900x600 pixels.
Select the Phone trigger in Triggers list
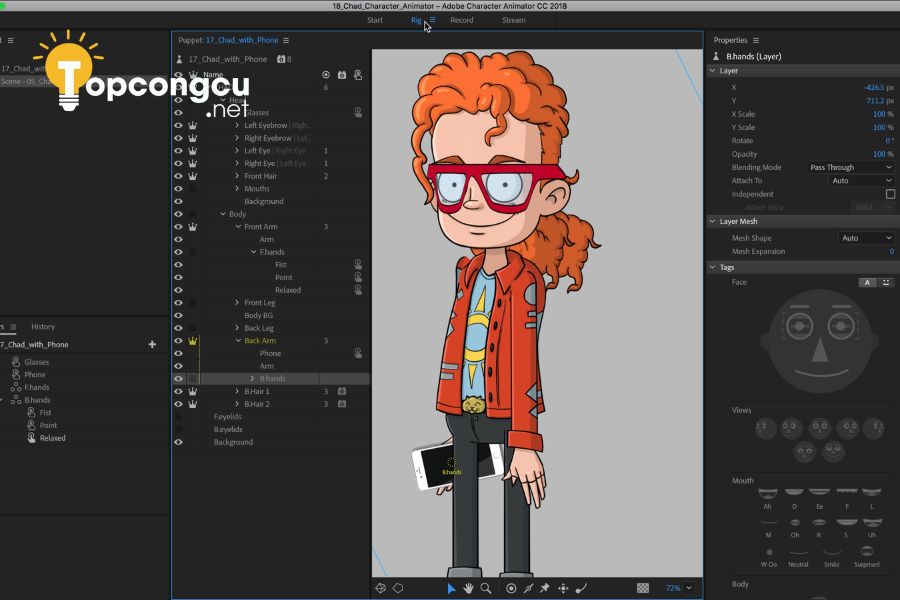(34, 374)
